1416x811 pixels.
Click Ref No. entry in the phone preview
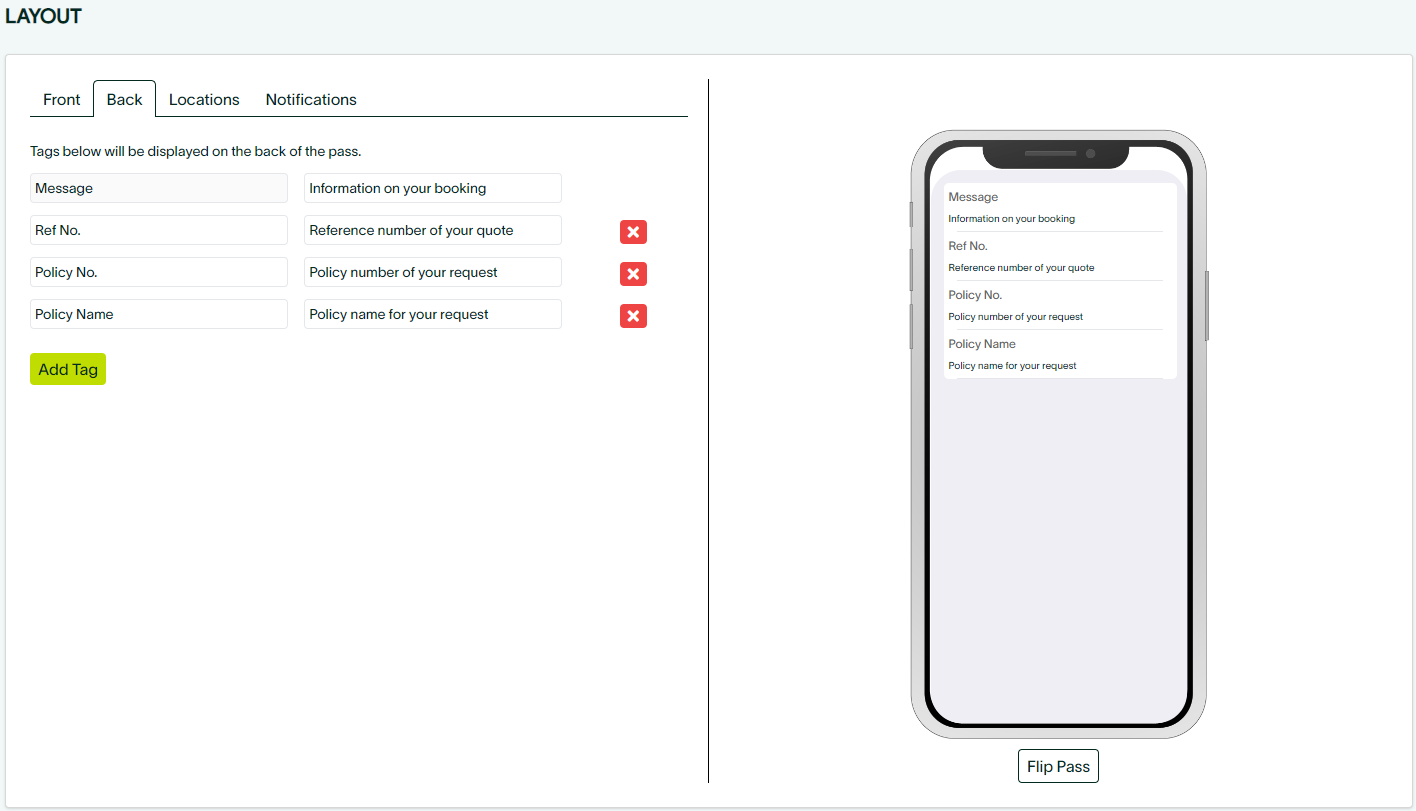click(1055, 256)
